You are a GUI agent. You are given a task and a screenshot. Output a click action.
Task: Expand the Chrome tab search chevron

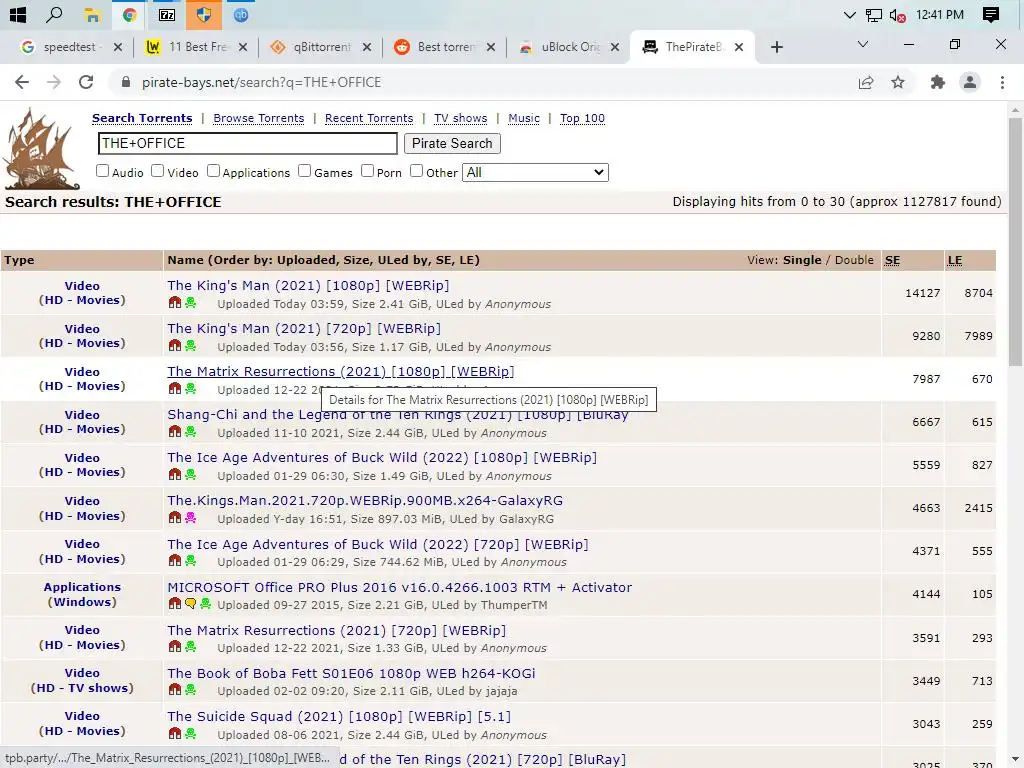click(x=863, y=44)
